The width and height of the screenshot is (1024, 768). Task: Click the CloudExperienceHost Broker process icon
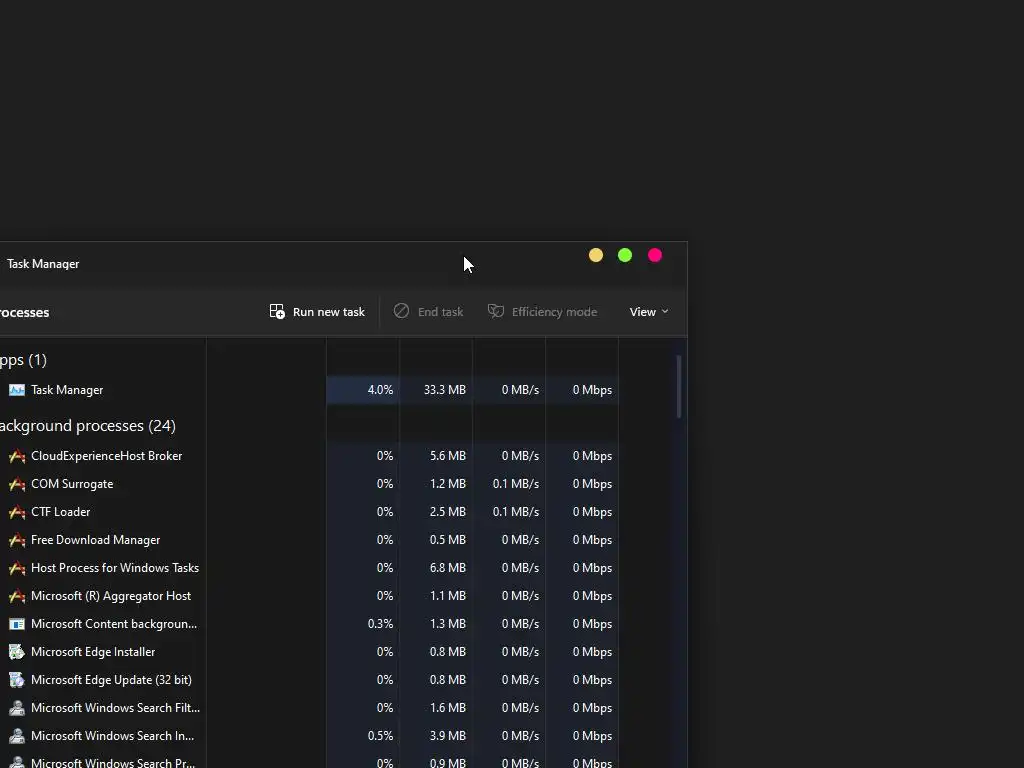[x=17, y=456]
